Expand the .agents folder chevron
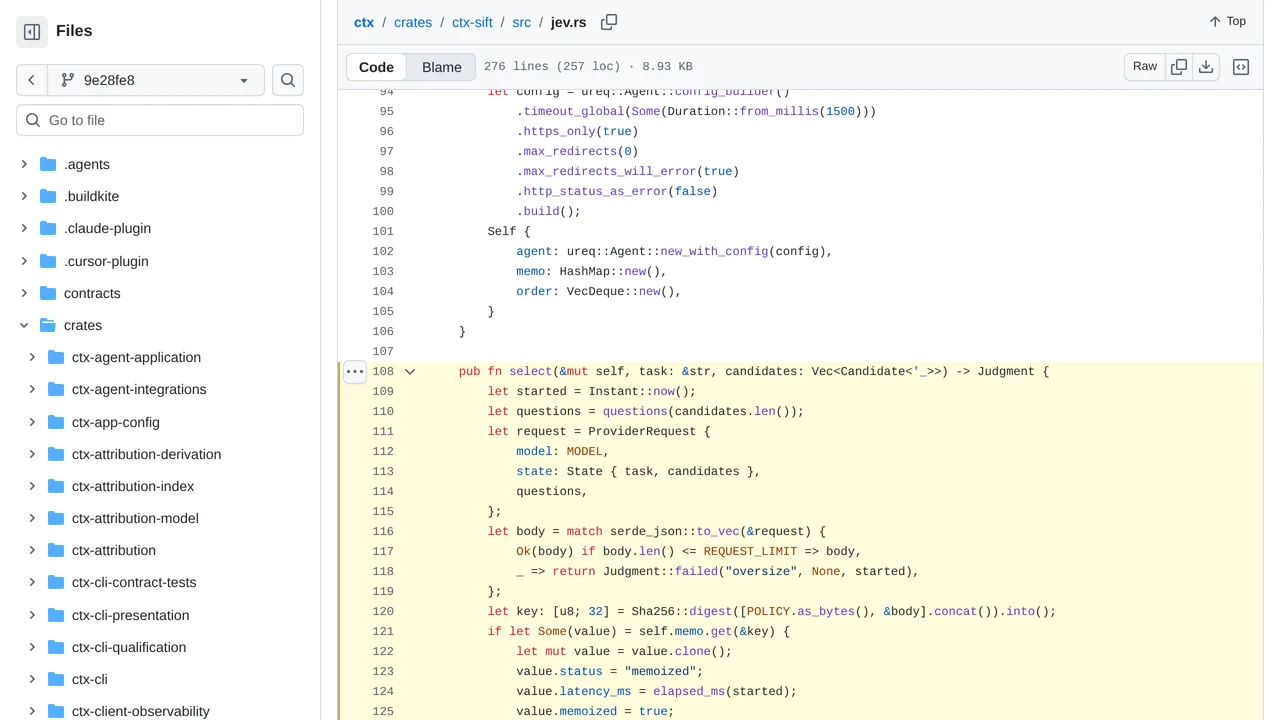 pos(24,164)
